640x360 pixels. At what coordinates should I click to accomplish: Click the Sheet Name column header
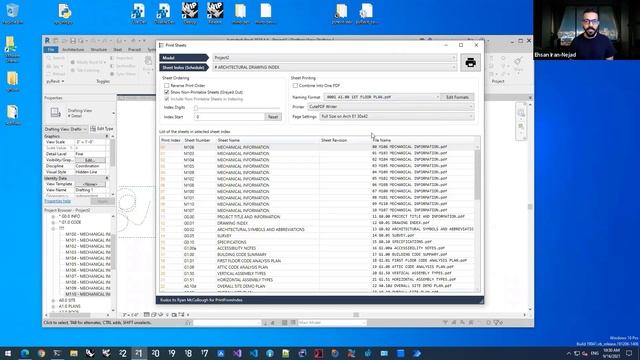point(229,140)
